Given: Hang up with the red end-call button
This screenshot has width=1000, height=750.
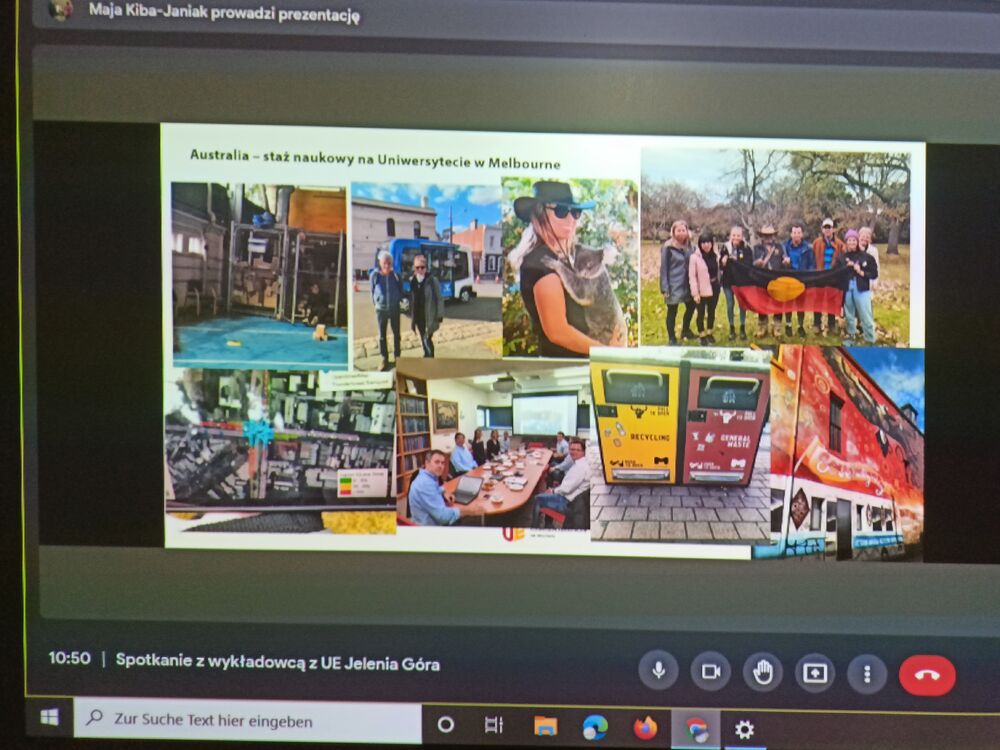Looking at the screenshot, I should point(927,675).
